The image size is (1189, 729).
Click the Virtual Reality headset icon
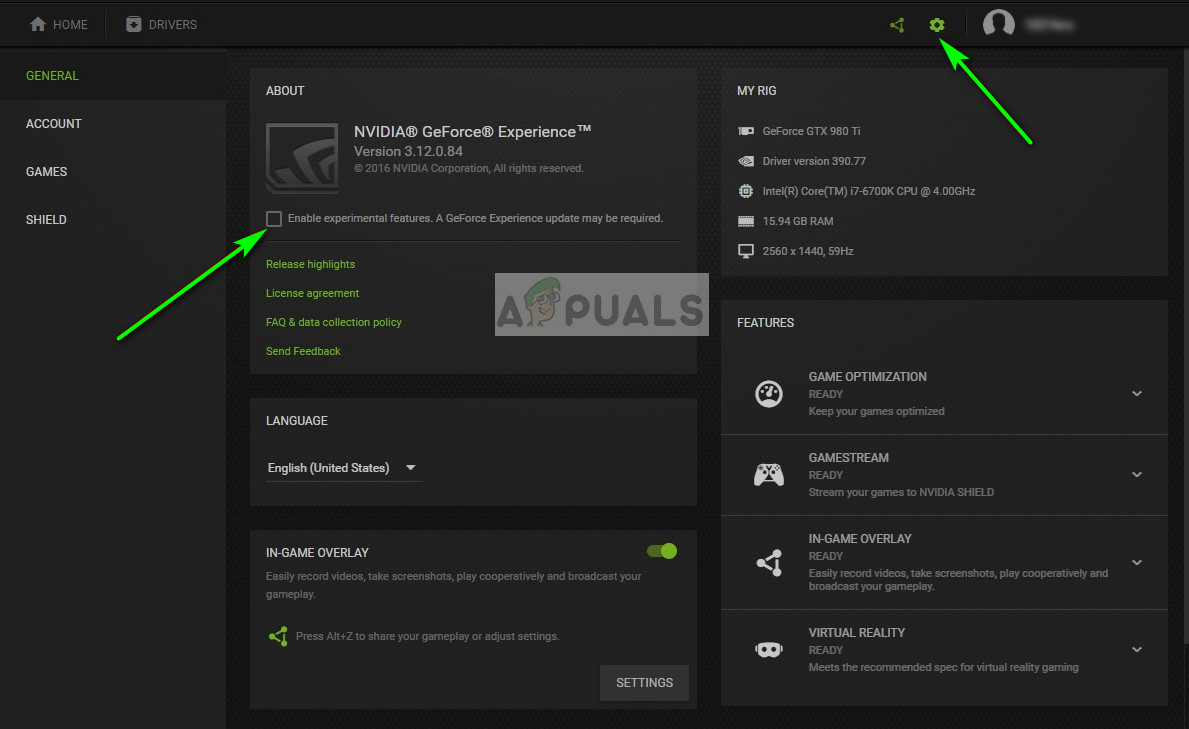tap(769, 650)
